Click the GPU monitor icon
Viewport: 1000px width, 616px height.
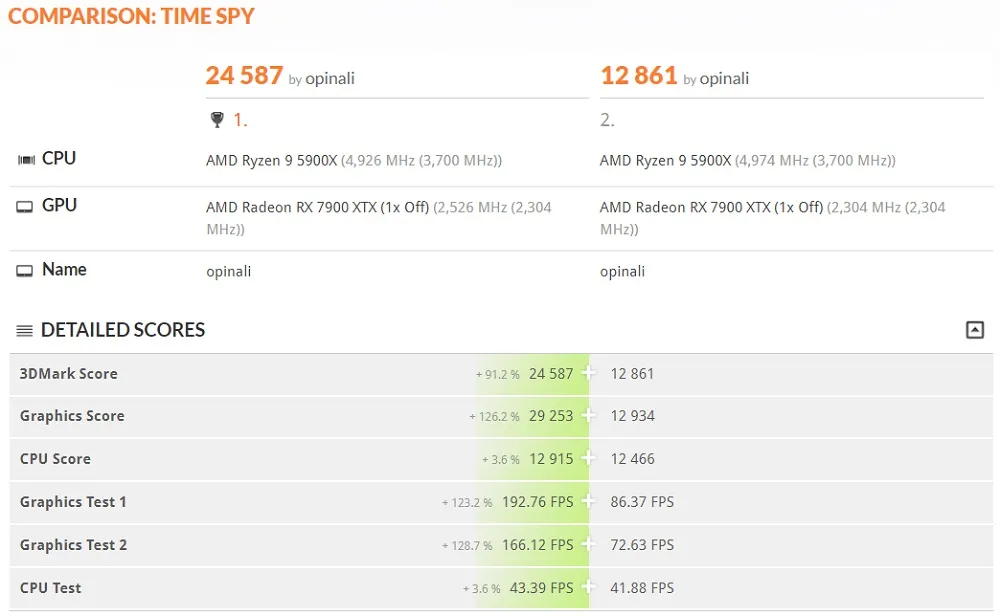[24, 207]
